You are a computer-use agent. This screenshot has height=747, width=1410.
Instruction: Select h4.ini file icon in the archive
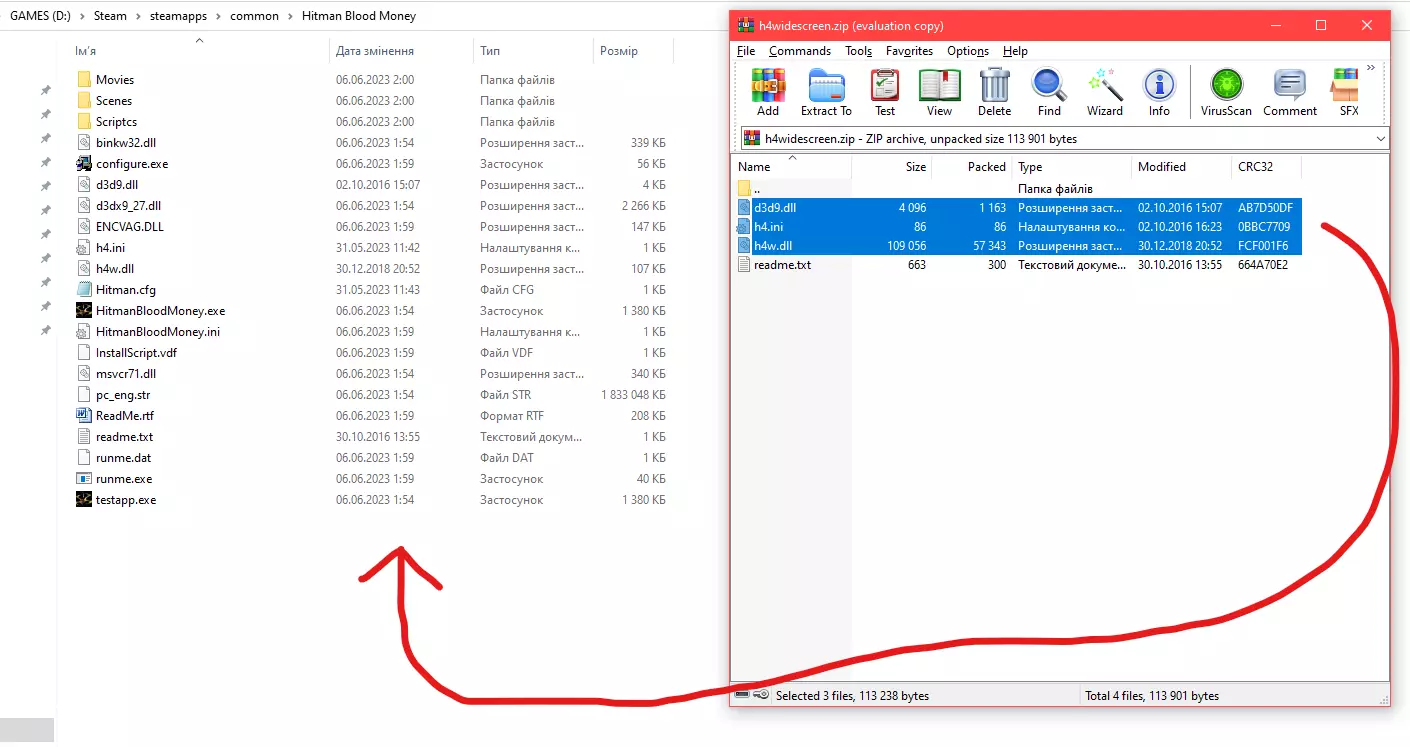(744, 227)
